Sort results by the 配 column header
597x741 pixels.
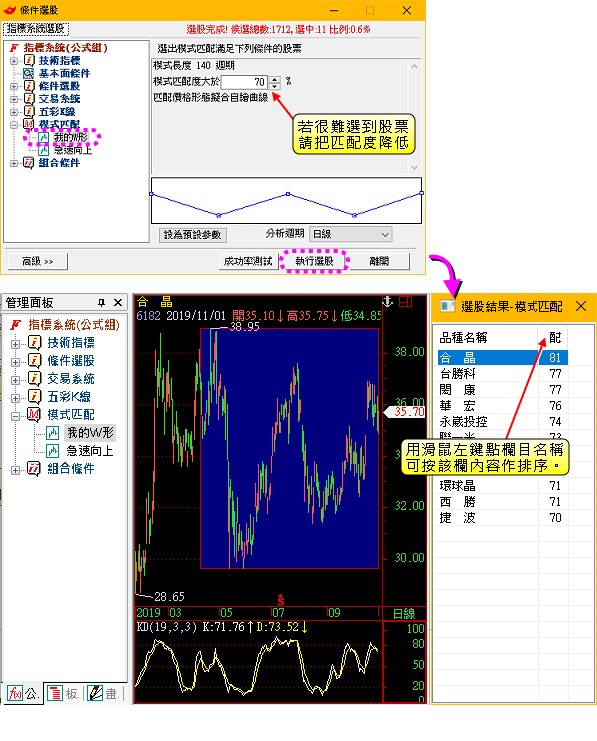click(555, 337)
